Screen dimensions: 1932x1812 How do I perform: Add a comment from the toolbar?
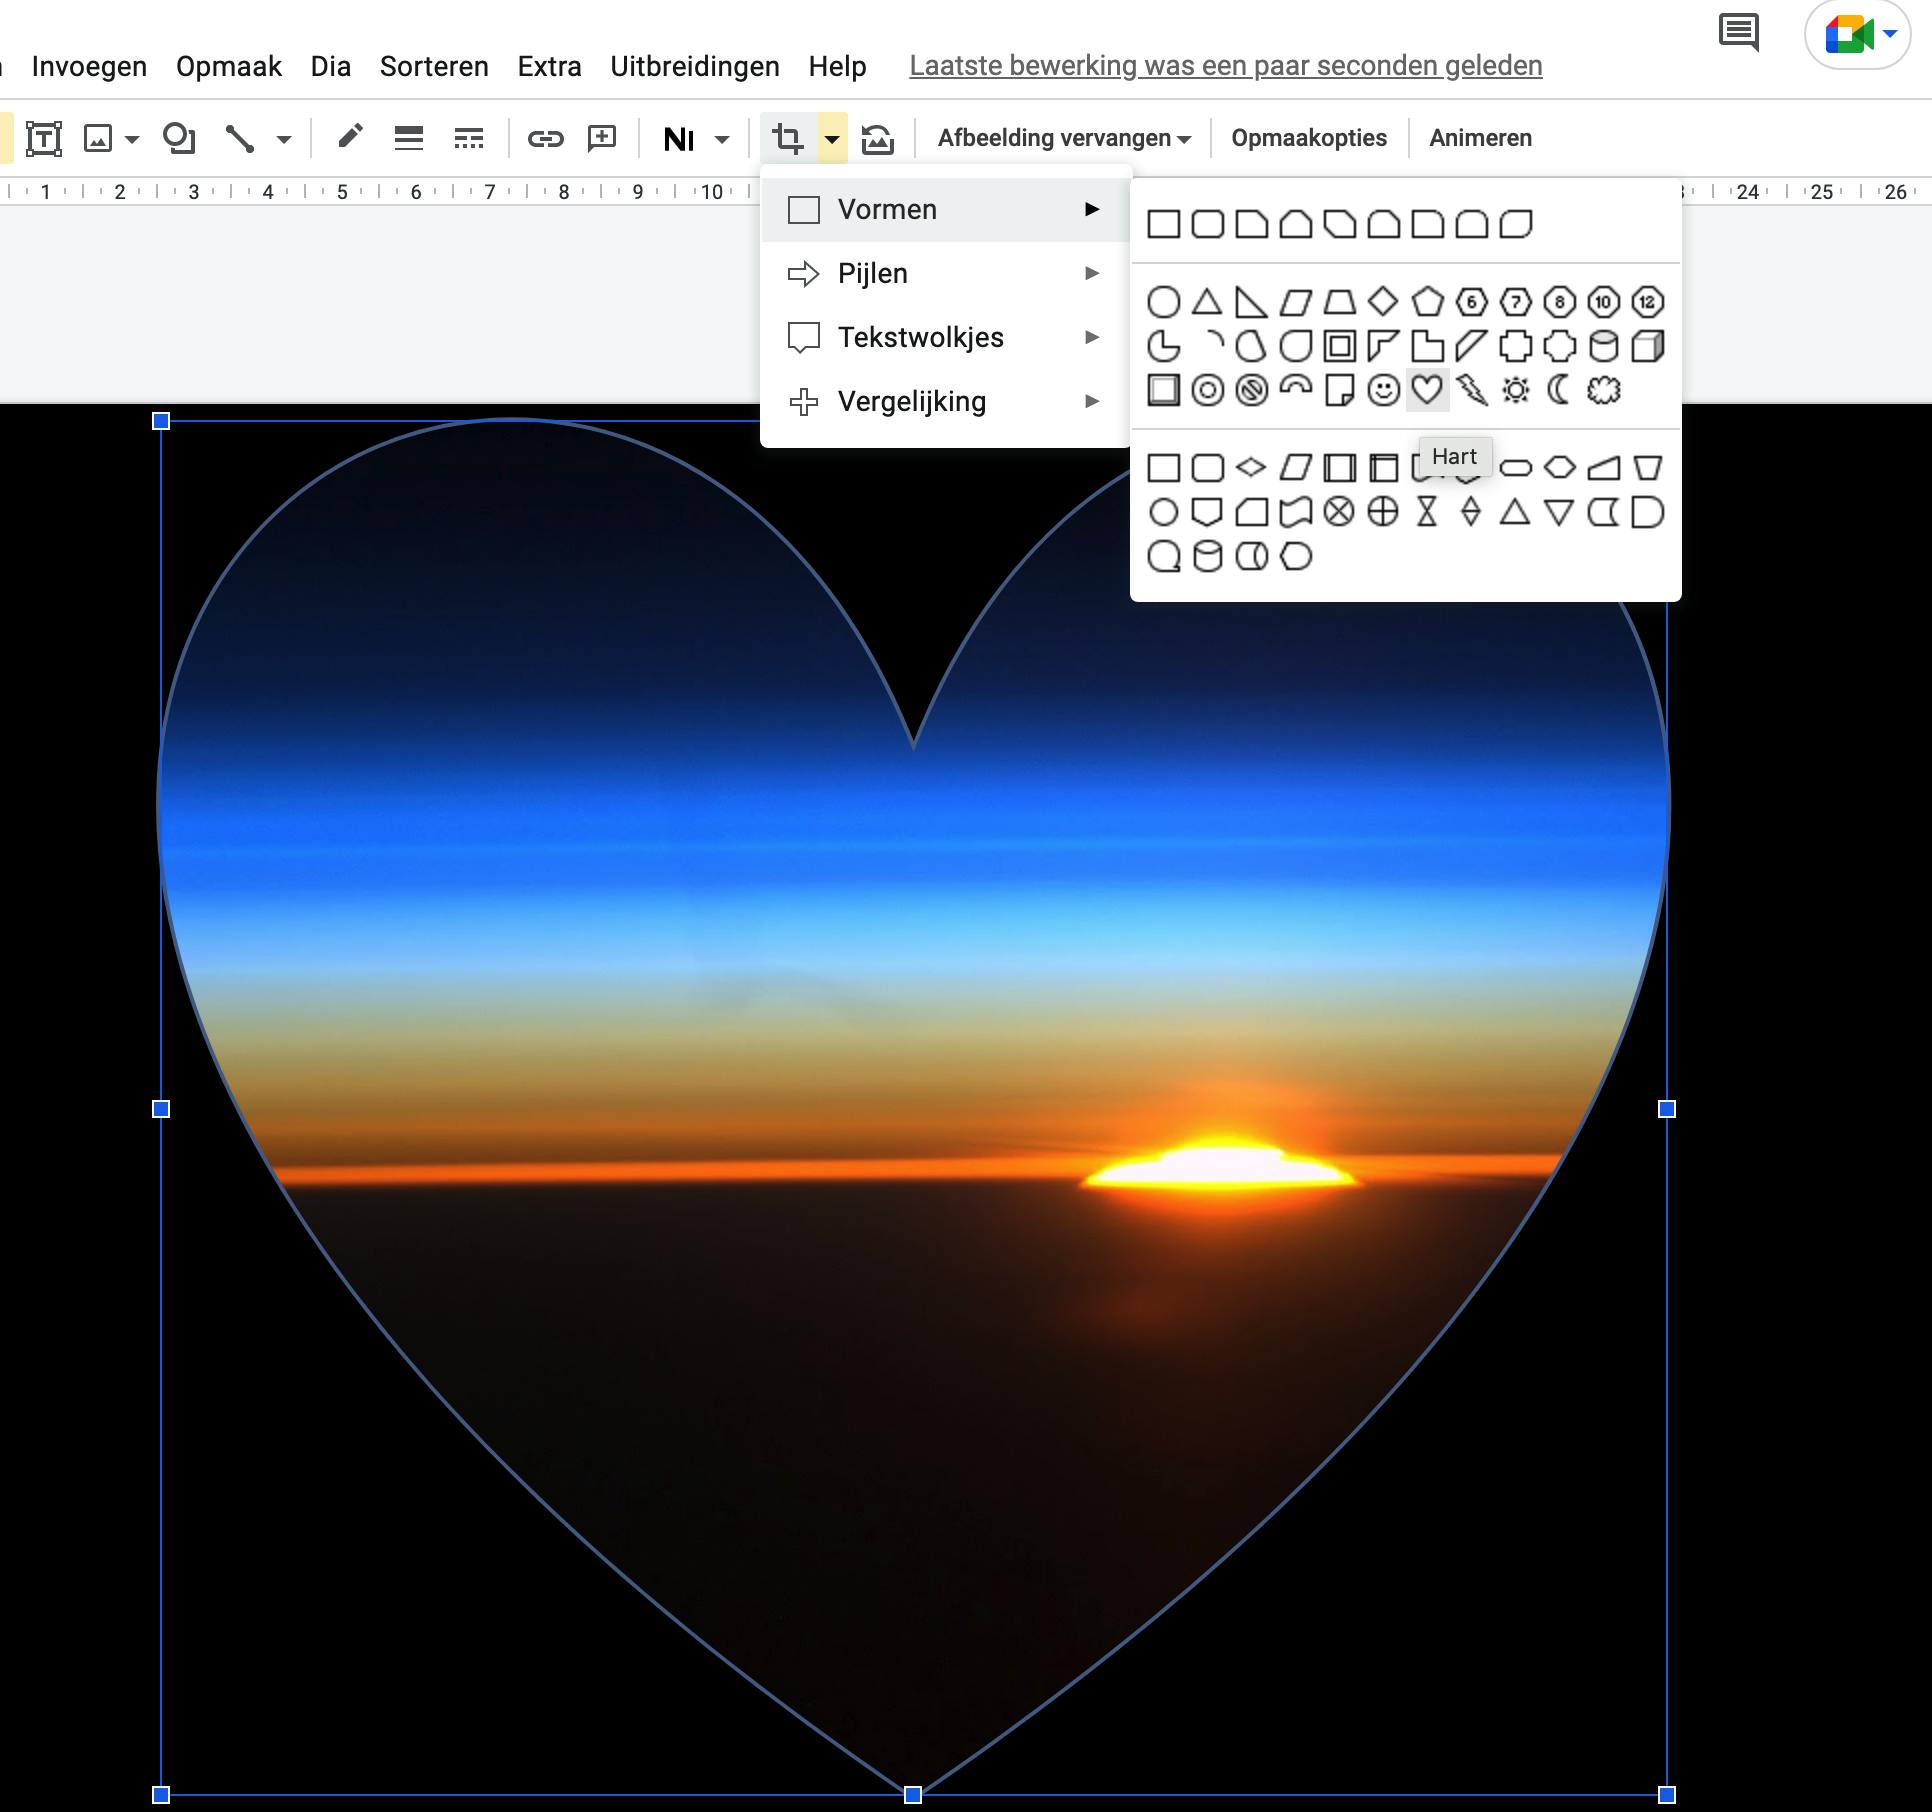pyautogui.click(x=602, y=138)
